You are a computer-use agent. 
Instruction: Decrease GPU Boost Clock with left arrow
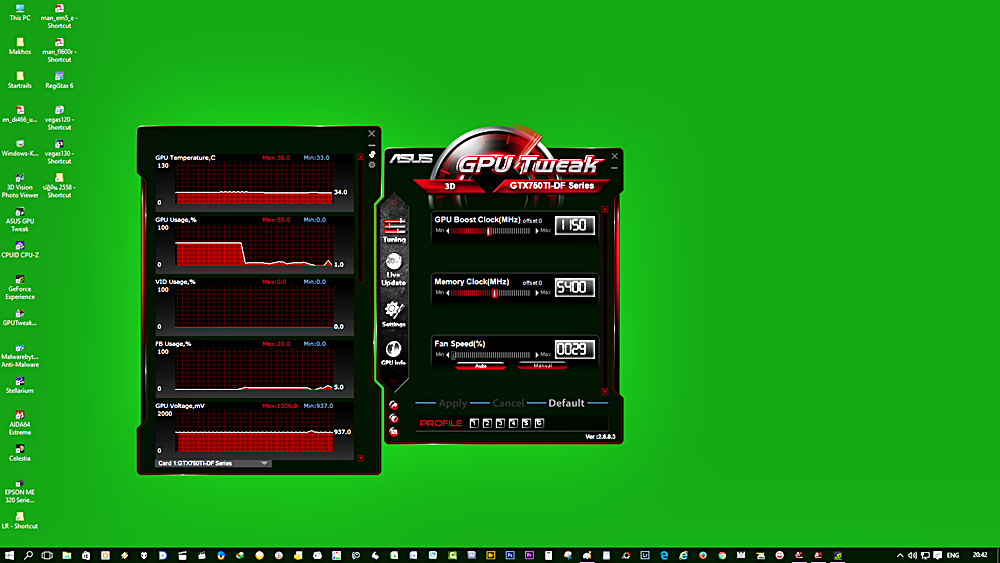[x=448, y=231]
